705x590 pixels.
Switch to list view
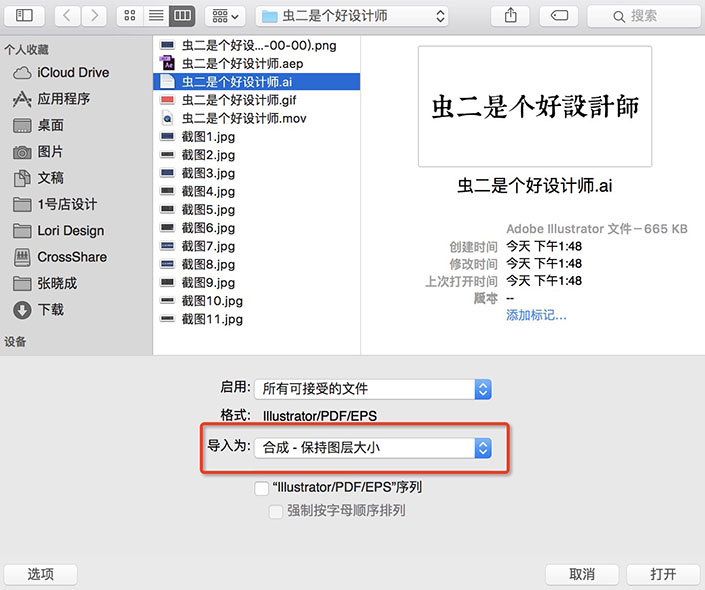(x=156, y=16)
